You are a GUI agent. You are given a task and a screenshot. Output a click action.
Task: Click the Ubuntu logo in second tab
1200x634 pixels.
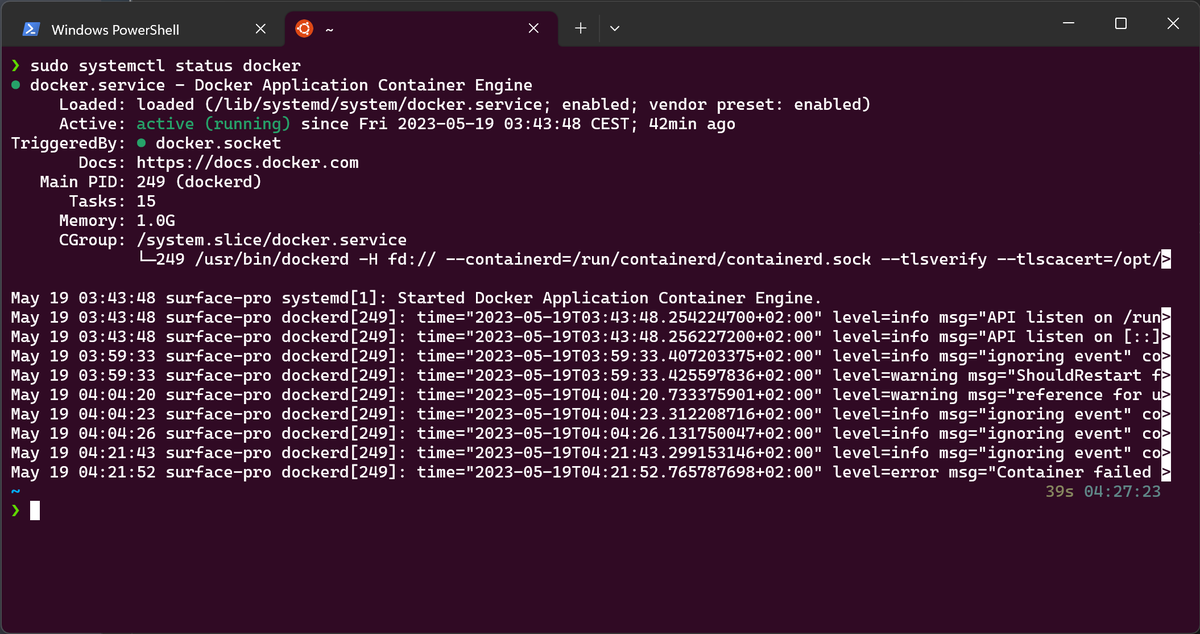[x=303, y=29]
